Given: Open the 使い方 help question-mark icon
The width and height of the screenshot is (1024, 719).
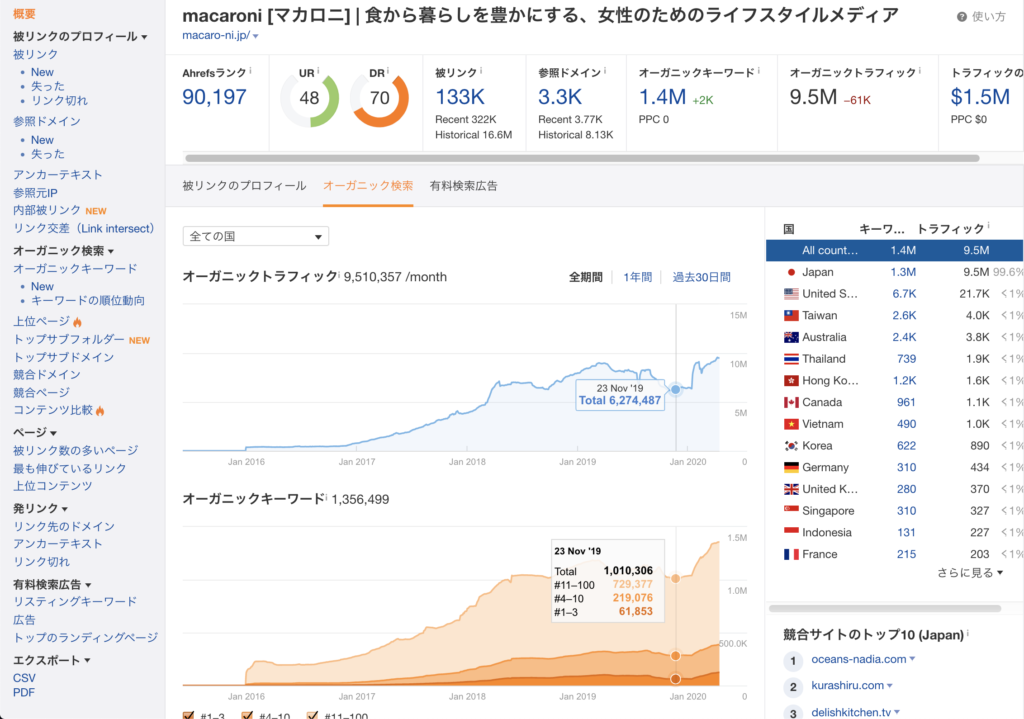Looking at the screenshot, I should coord(961,17).
